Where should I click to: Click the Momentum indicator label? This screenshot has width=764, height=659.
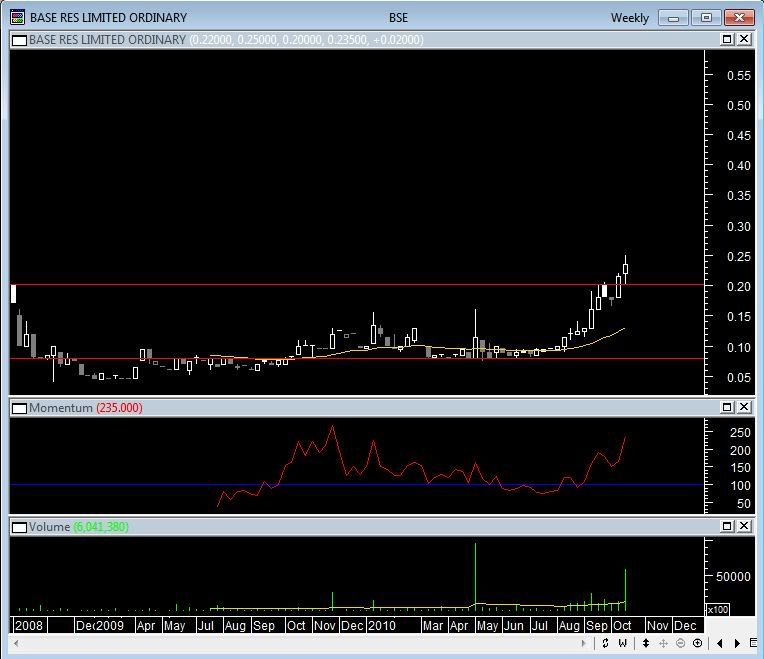60,408
